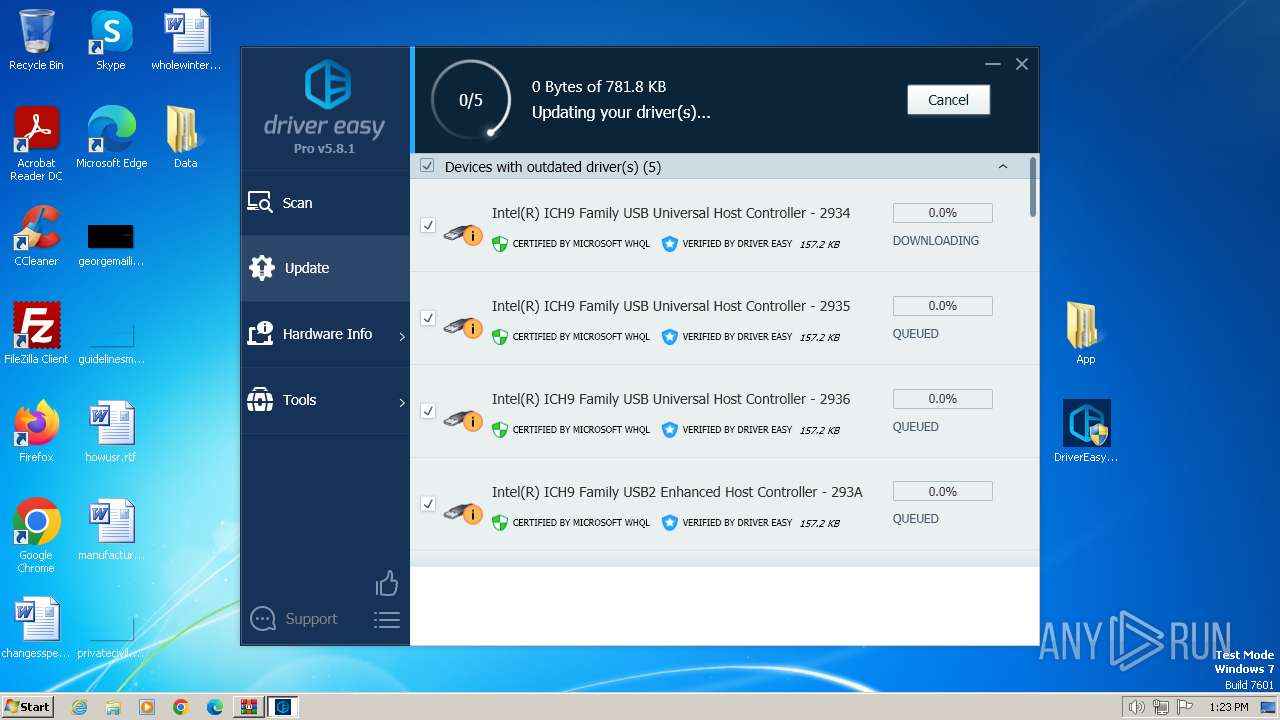
Task: Select the App folder on desktop
Action: pyautogui.click(x=1086, y=334)
